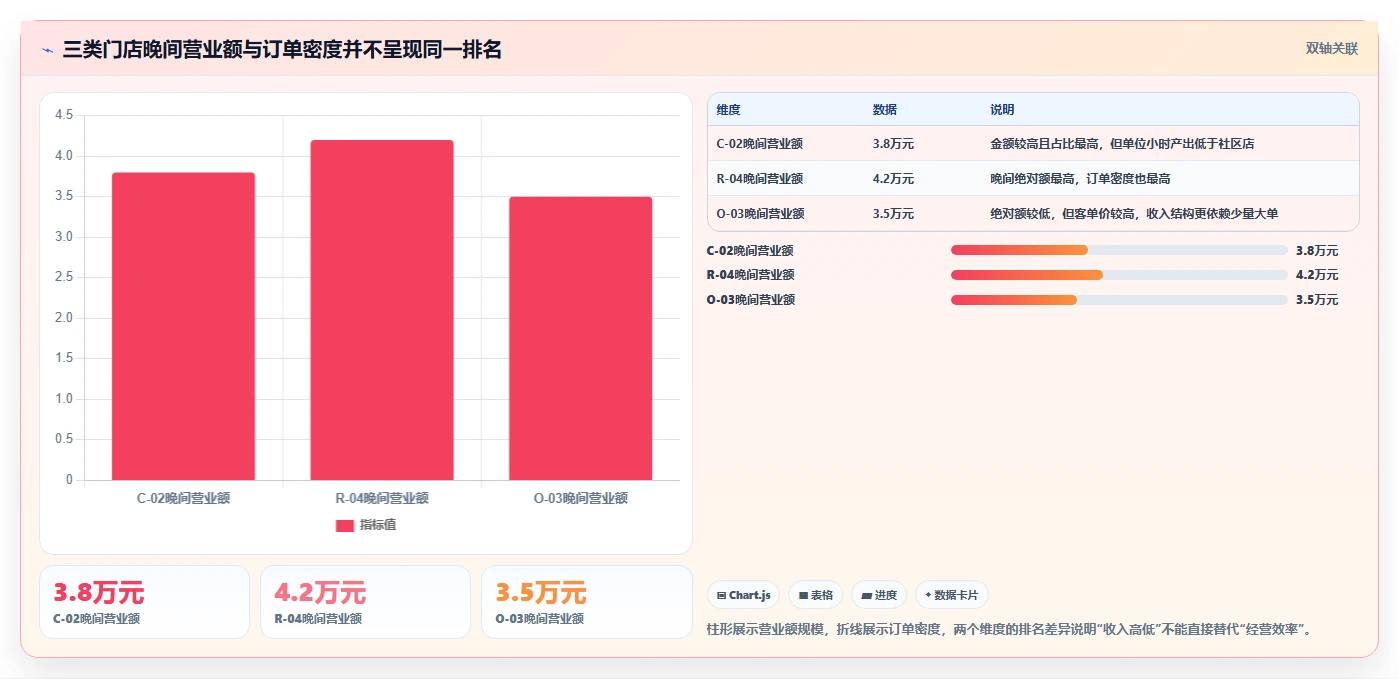Click the 进度 tag button
Screen dimensions: 1399x679
879,595
